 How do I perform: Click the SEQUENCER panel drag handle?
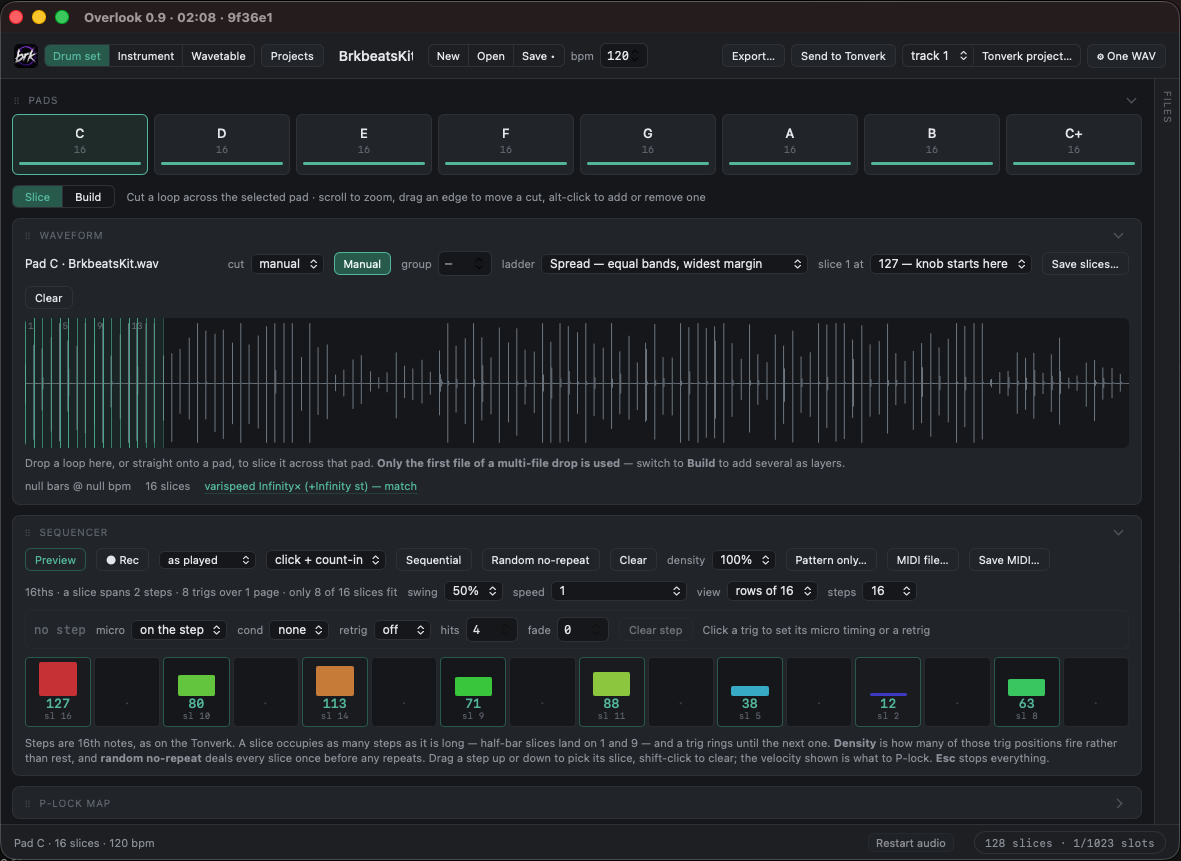(28, 533)
